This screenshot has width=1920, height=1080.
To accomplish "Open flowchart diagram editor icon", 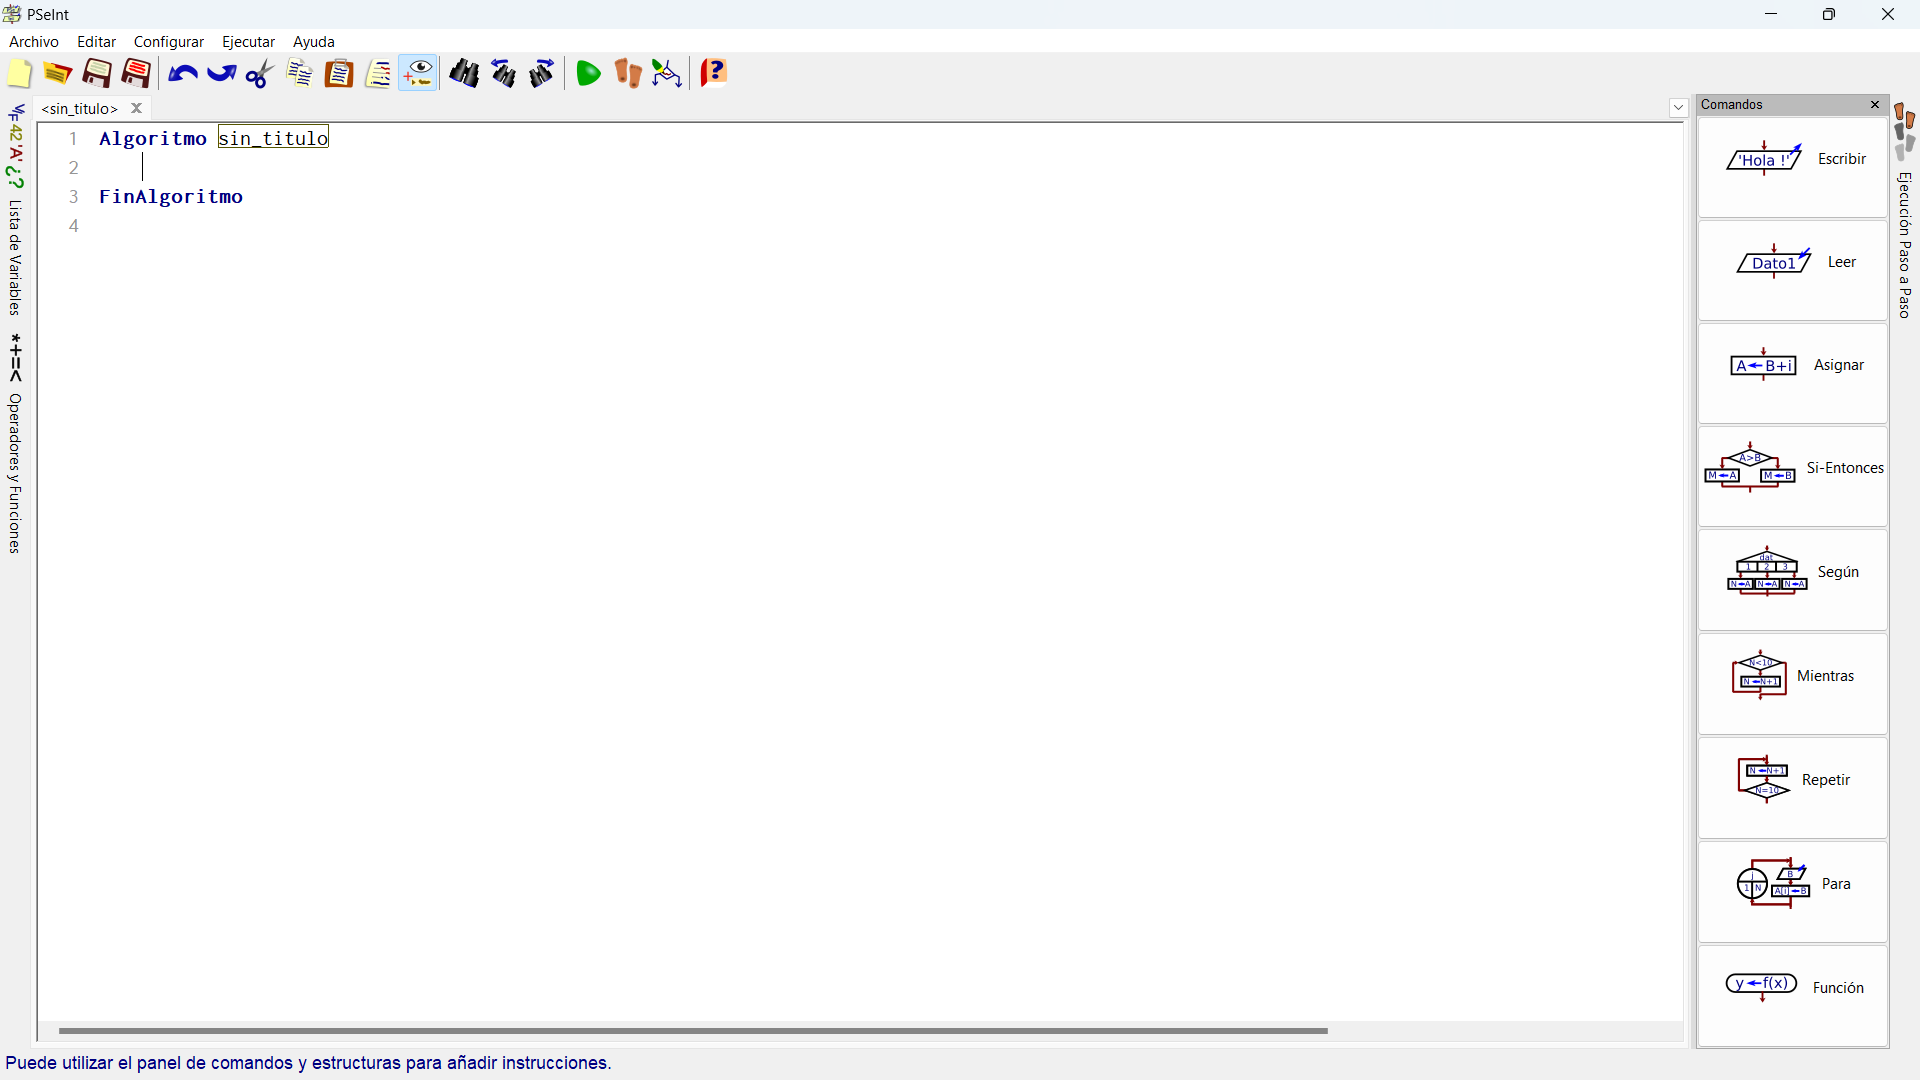I will click(666, 74).
